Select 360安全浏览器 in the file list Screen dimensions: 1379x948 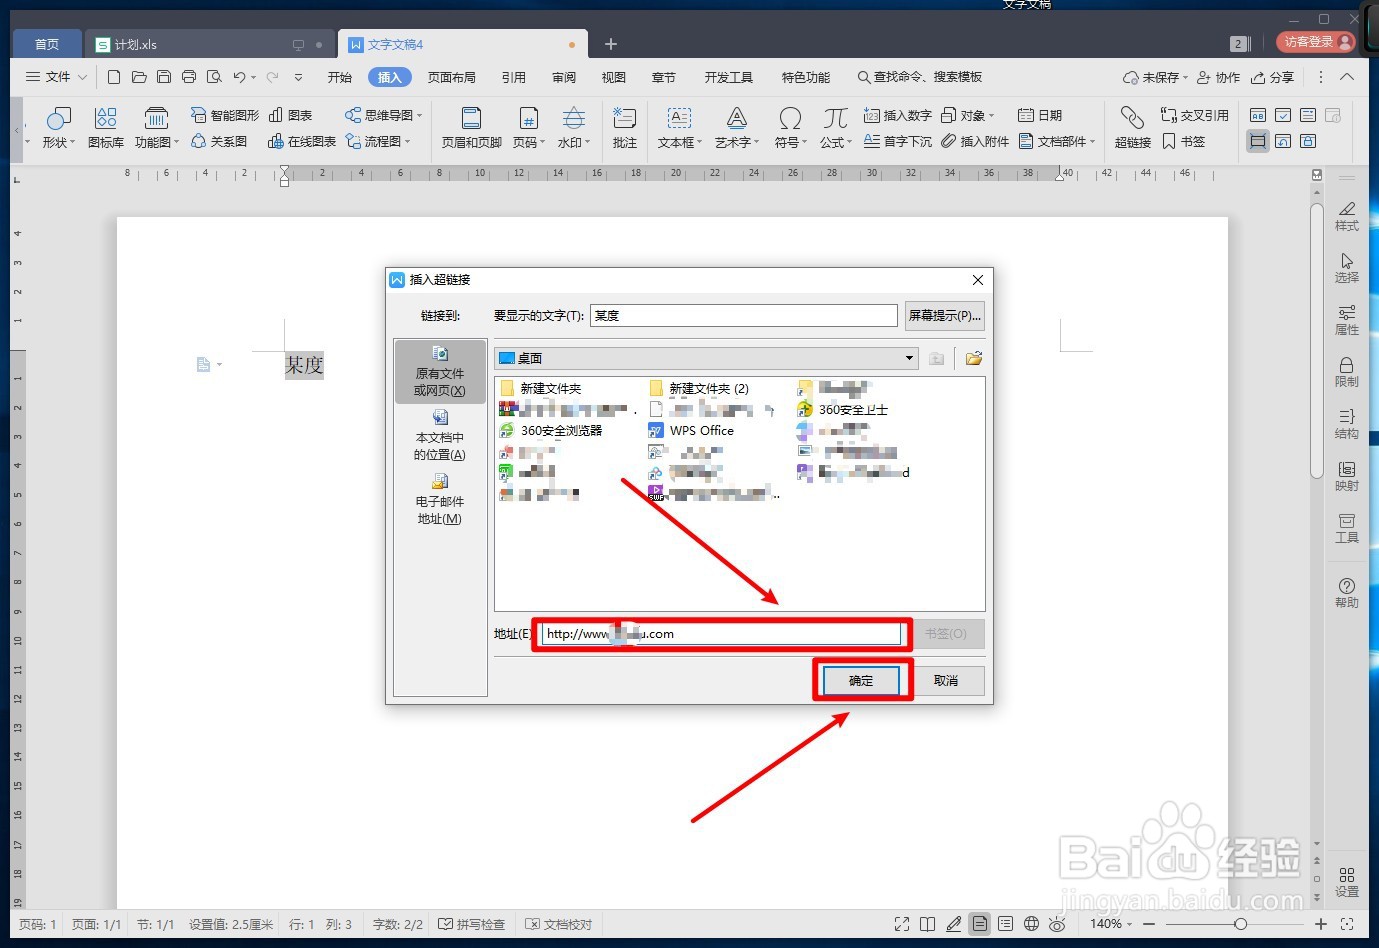(551, 431)
